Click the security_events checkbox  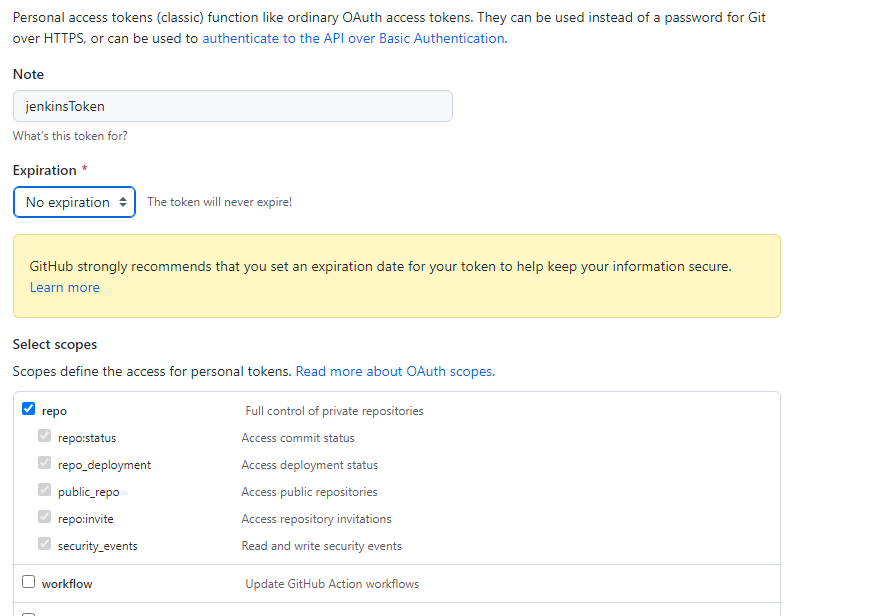click(x=44, y=545)
